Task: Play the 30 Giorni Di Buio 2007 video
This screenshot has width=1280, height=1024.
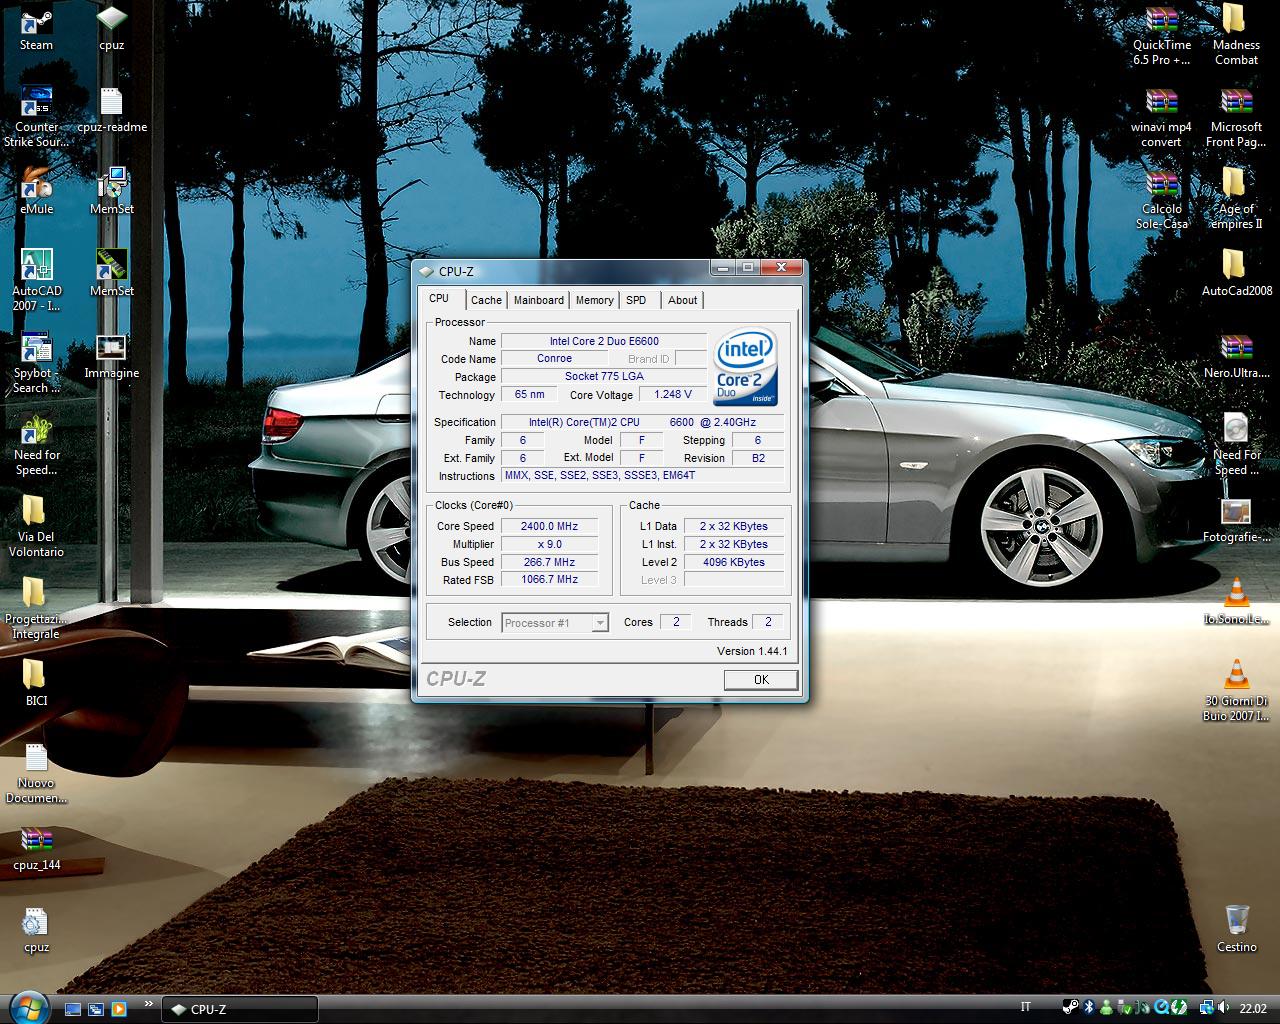Action: click(x=1236, y=691)
